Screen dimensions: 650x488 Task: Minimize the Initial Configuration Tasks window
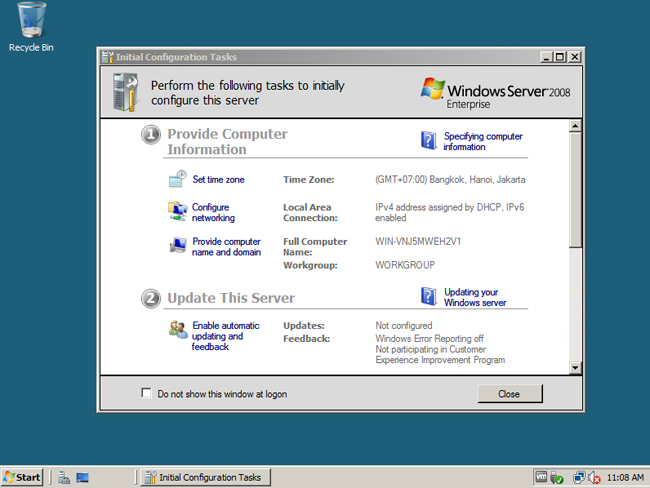[547, 57]
